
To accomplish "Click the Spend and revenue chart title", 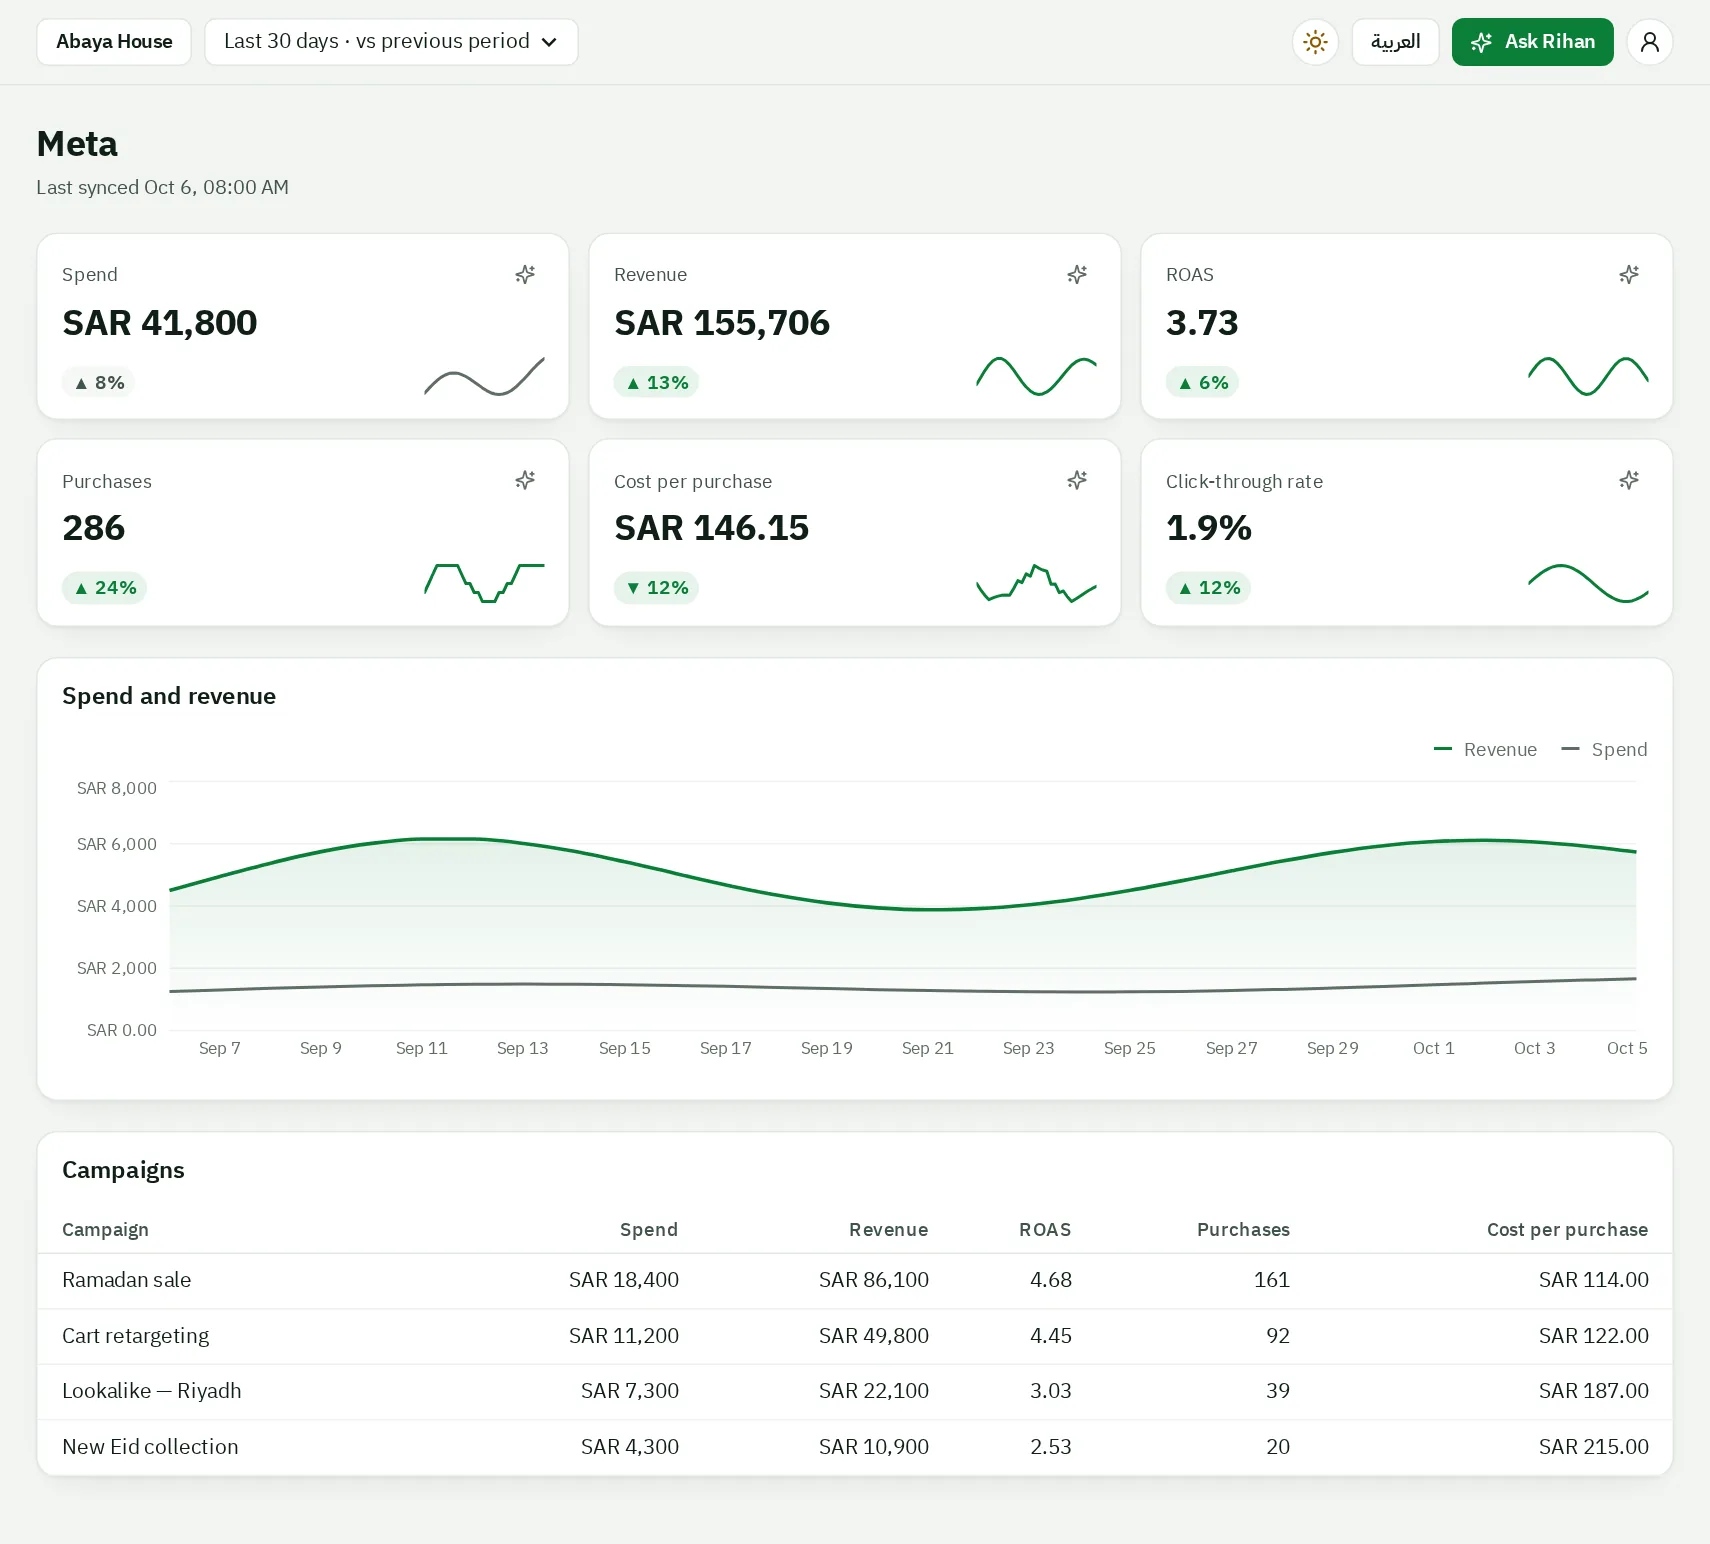I will point(169,696).
